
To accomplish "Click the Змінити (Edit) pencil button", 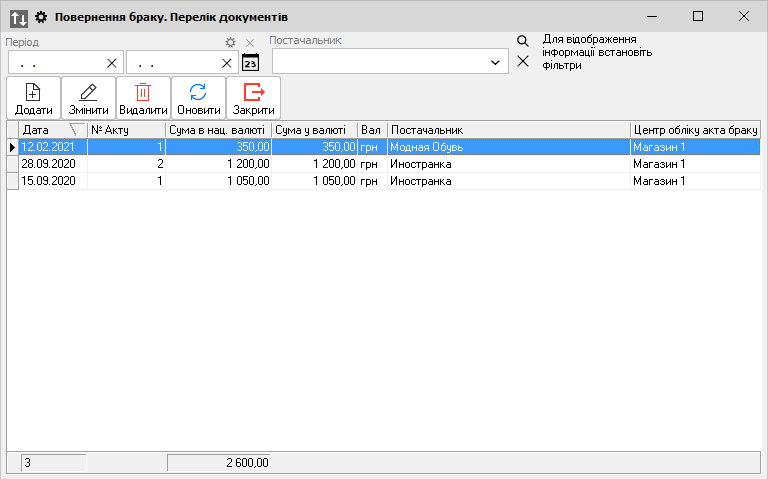I will [88, 98].
